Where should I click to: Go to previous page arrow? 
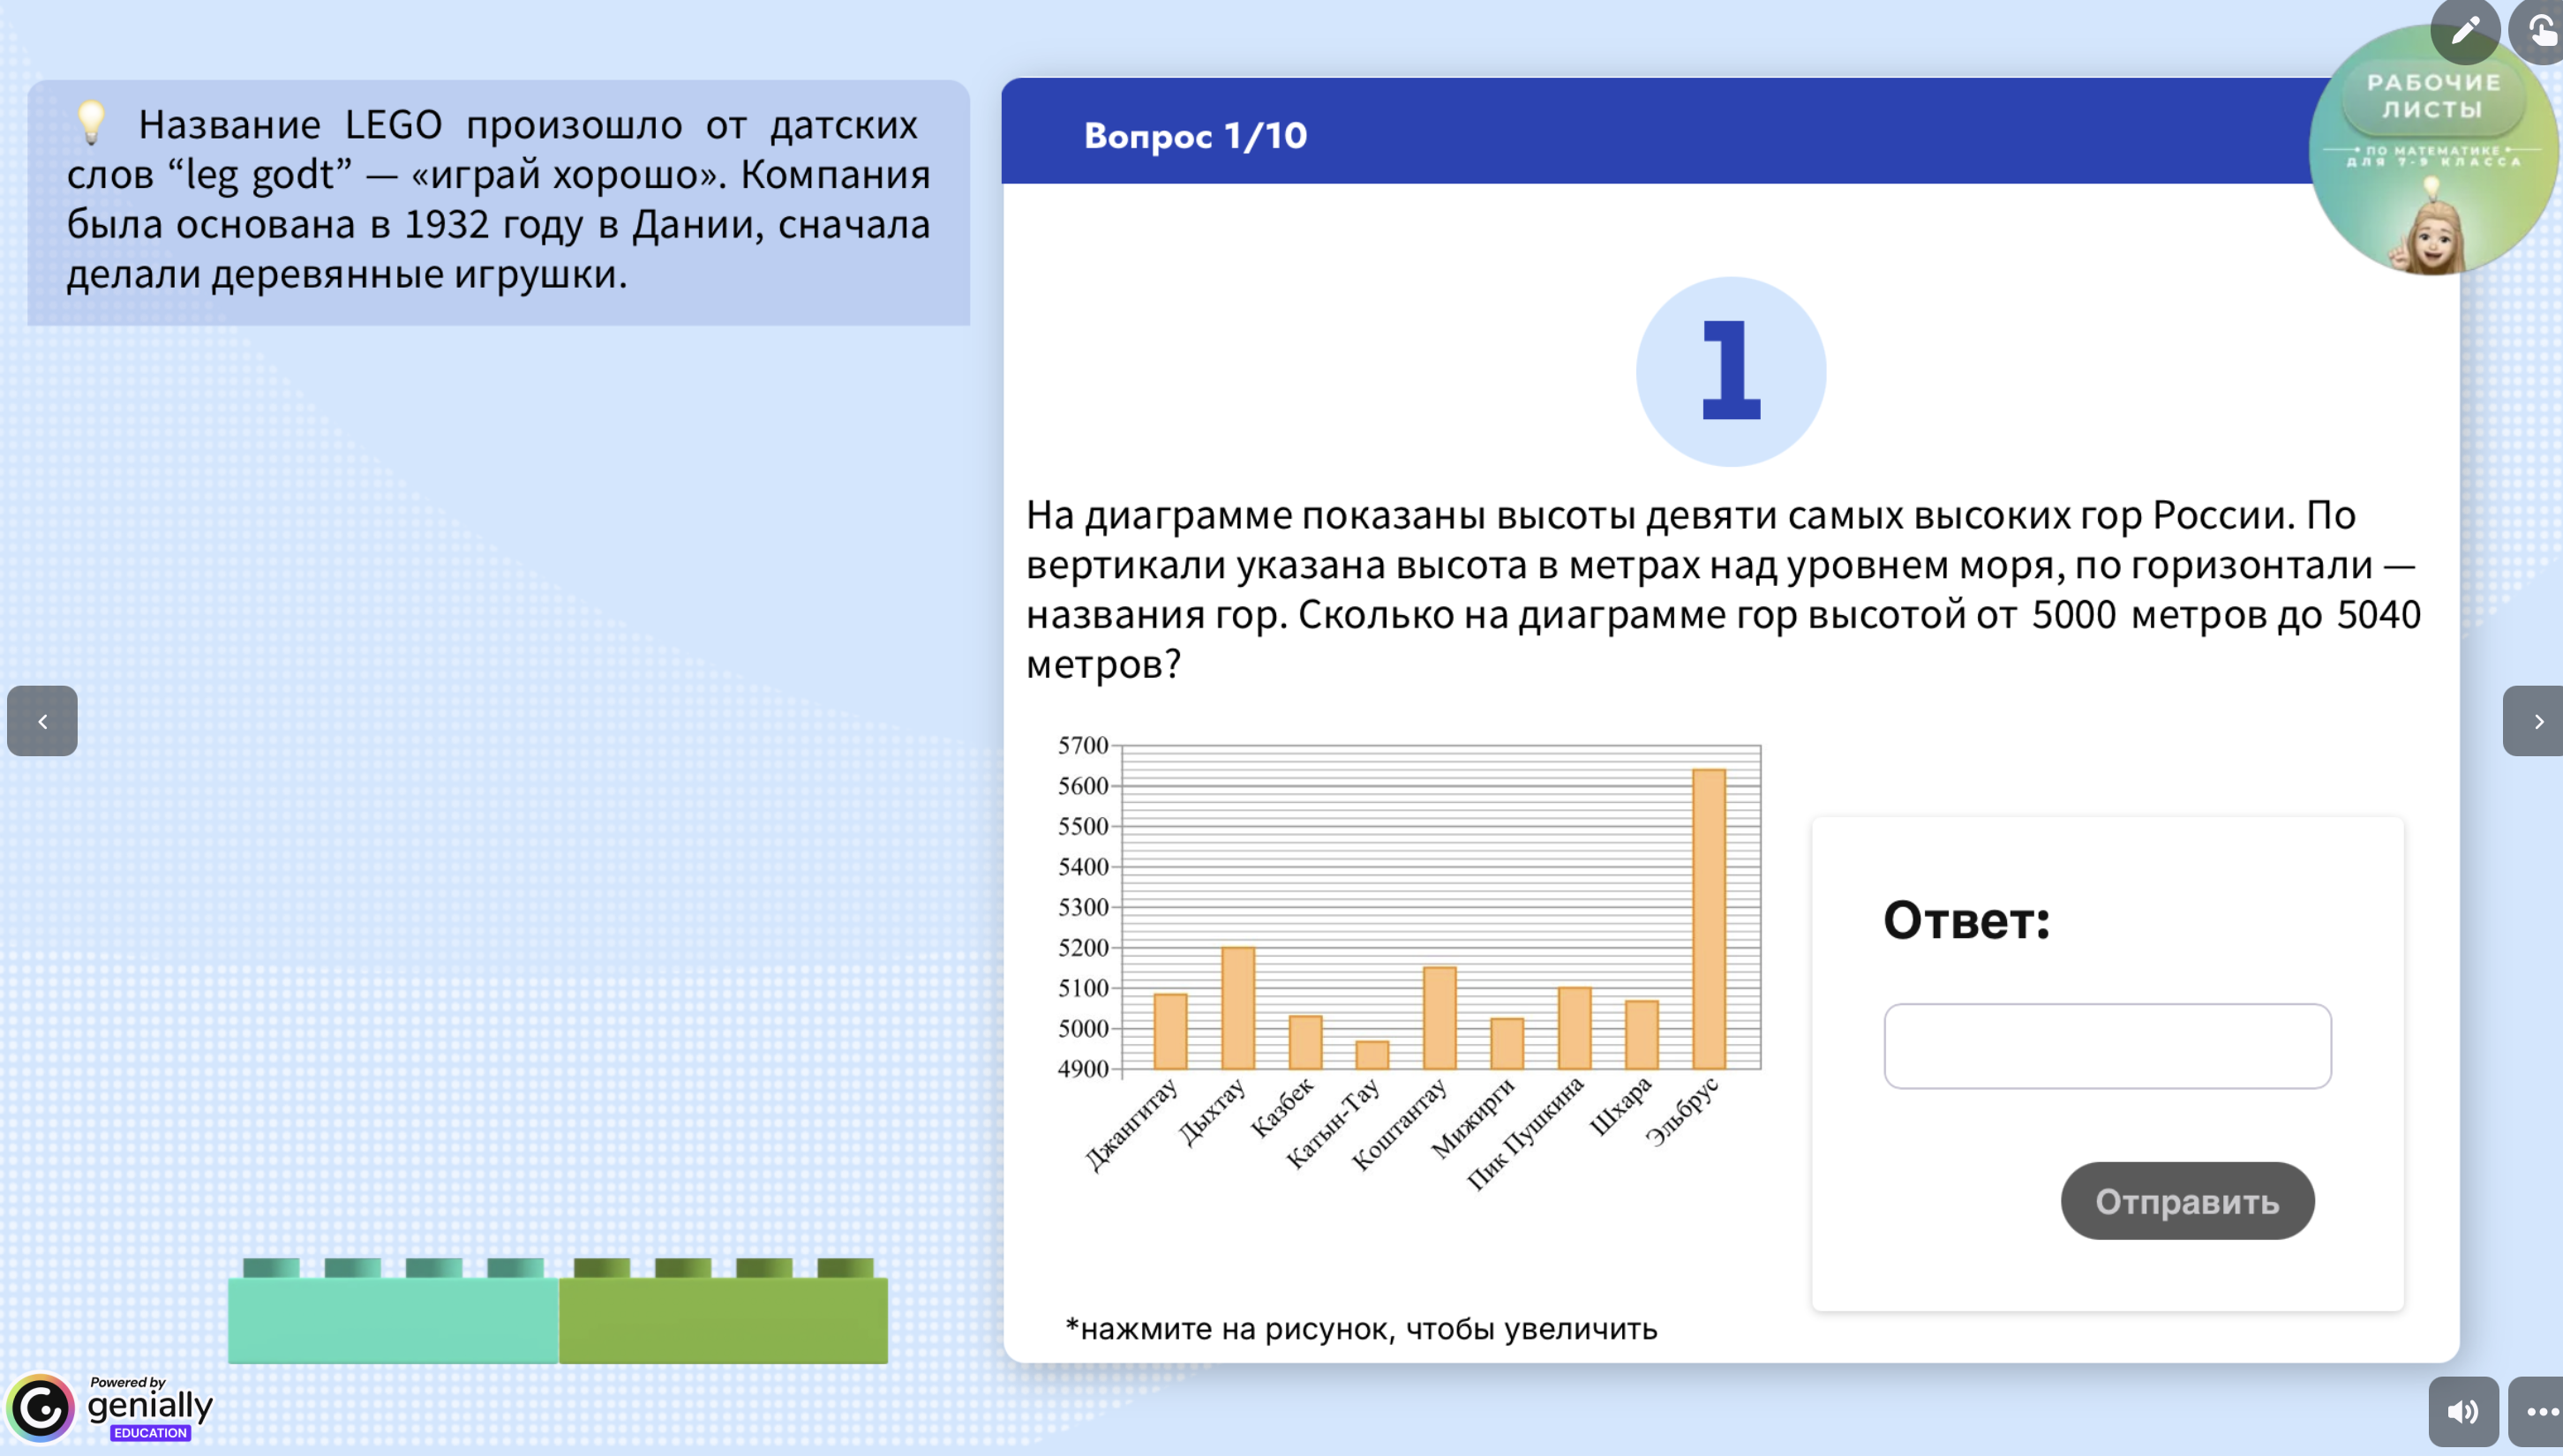click(42, 720)
